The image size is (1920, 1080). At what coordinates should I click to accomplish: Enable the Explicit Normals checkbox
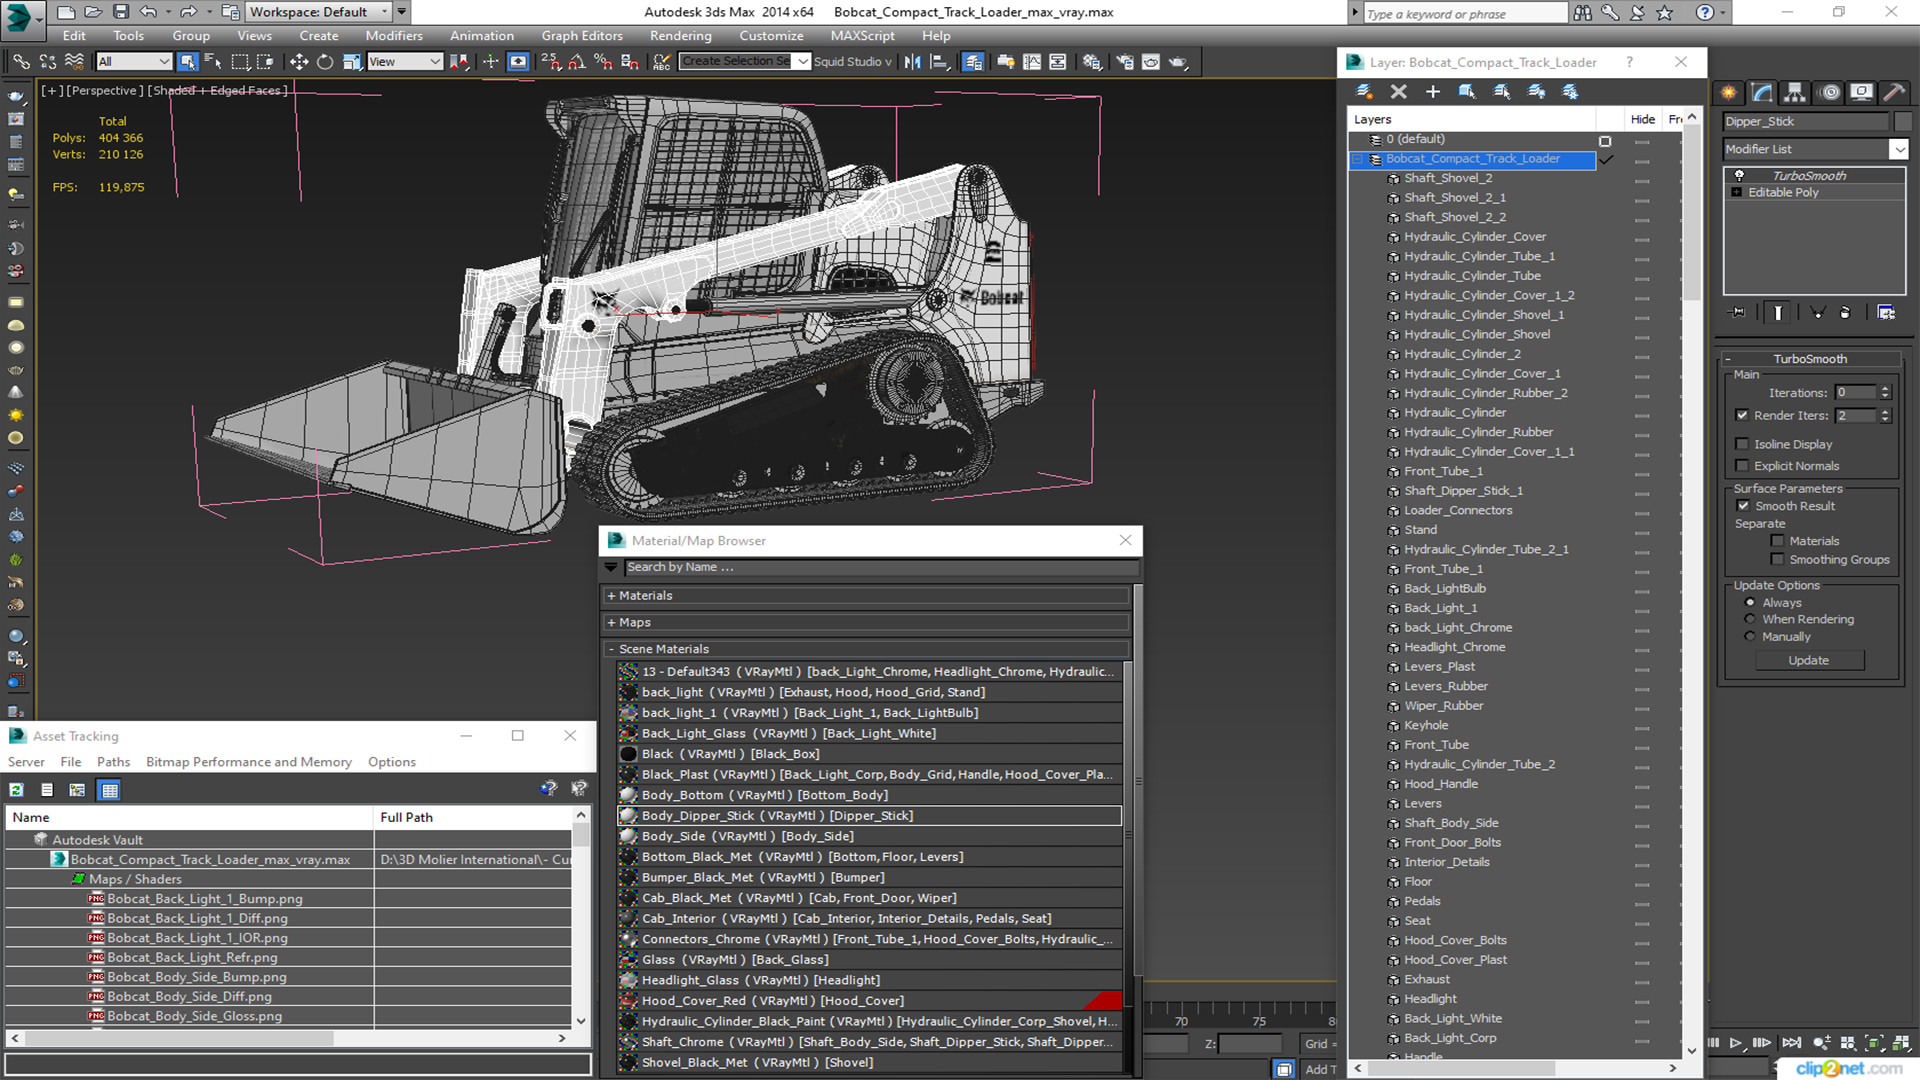(x=1742, y=466)
